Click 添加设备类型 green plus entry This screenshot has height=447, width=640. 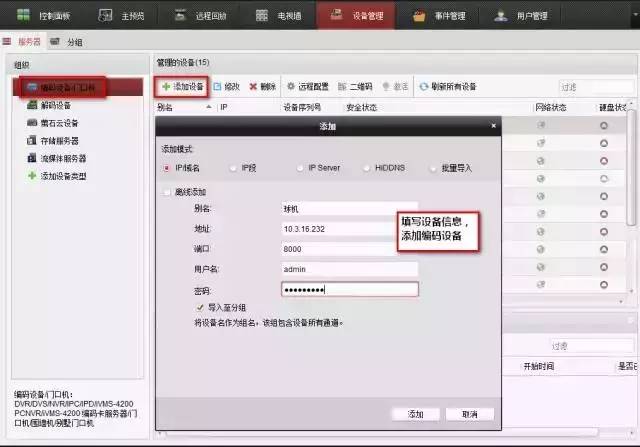[63, 176]
